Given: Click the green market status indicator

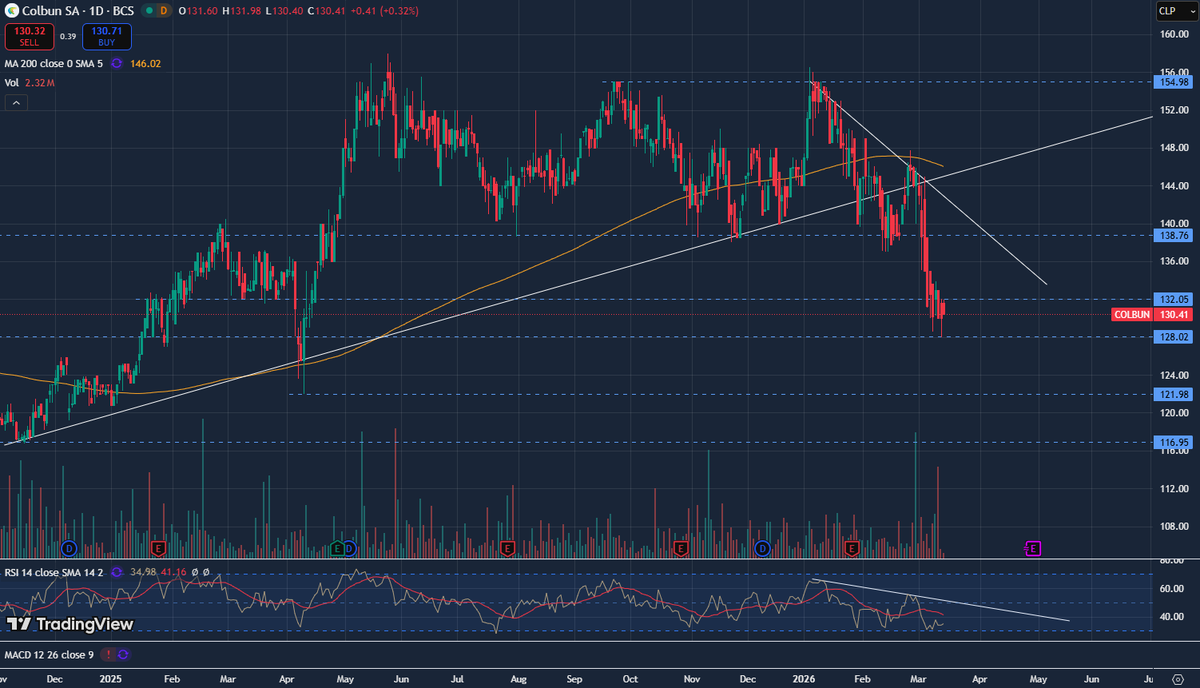Looking at the screenshot, I should 148,10.
